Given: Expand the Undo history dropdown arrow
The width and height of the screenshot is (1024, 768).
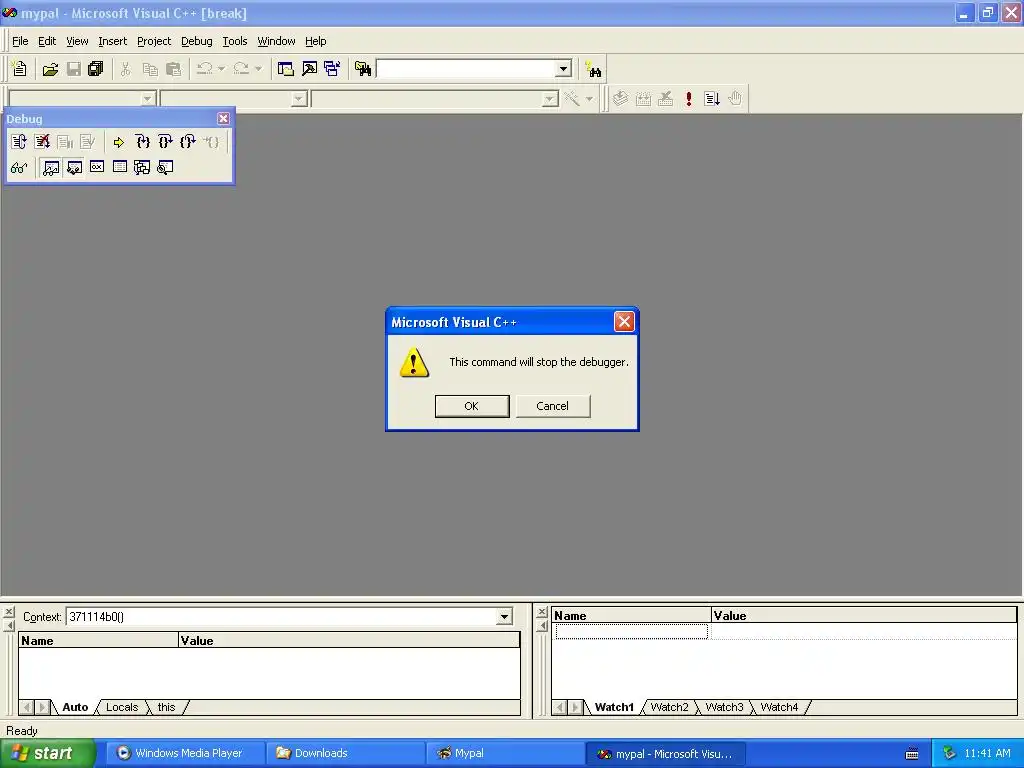Looking at the screenshot, I should click(x=221, y=69).
